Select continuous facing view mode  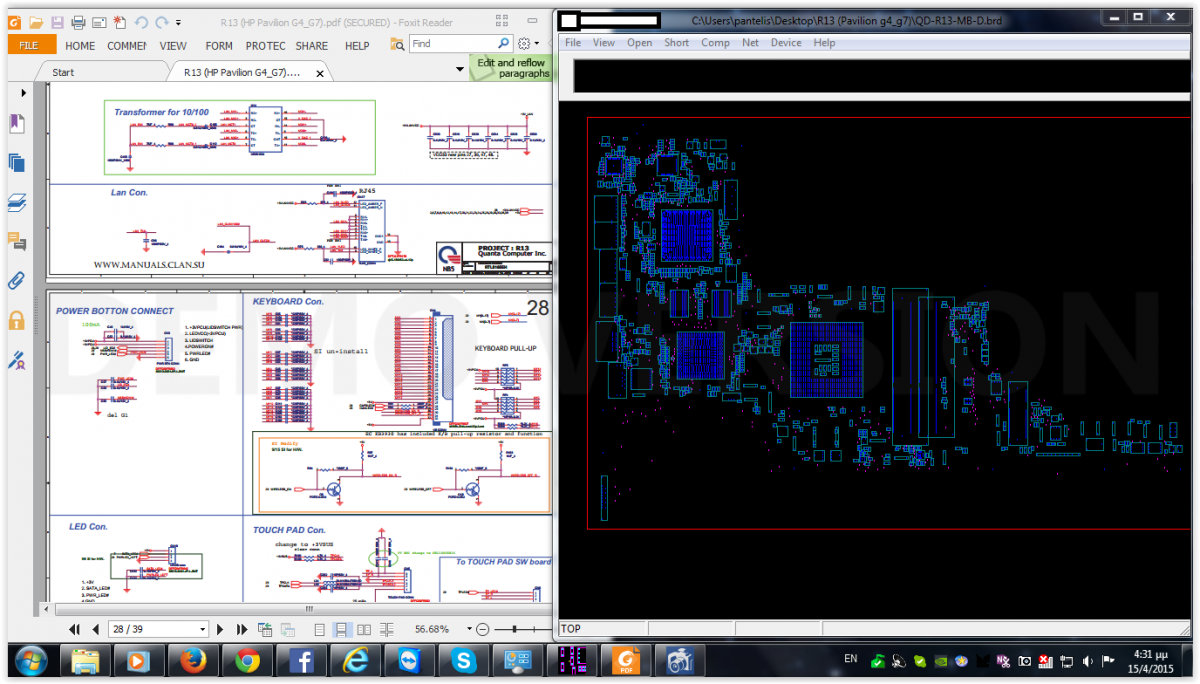coord(387,630)
